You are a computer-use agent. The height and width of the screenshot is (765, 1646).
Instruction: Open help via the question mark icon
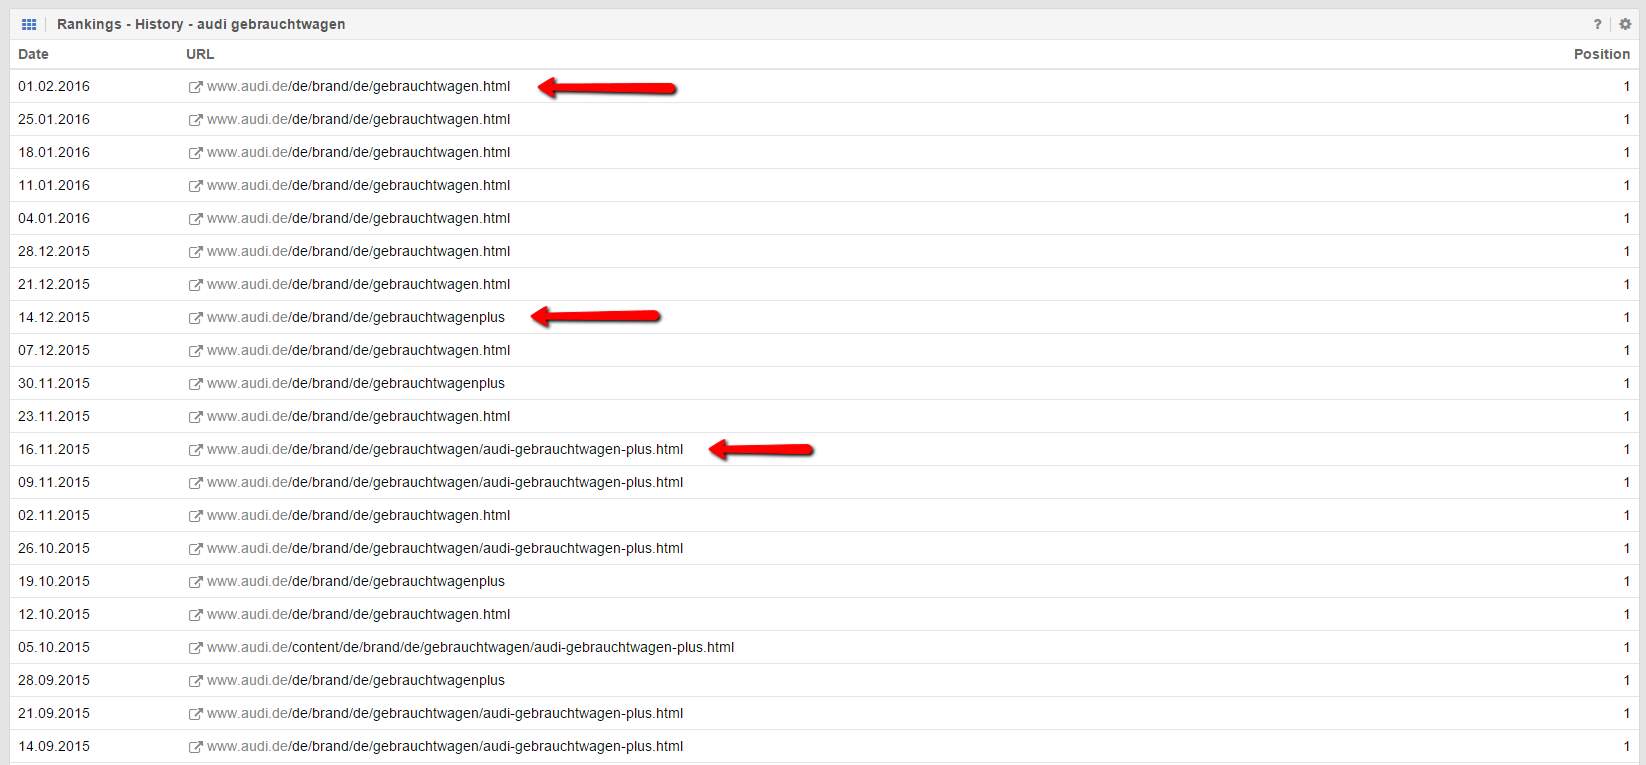coord(1597,24)
